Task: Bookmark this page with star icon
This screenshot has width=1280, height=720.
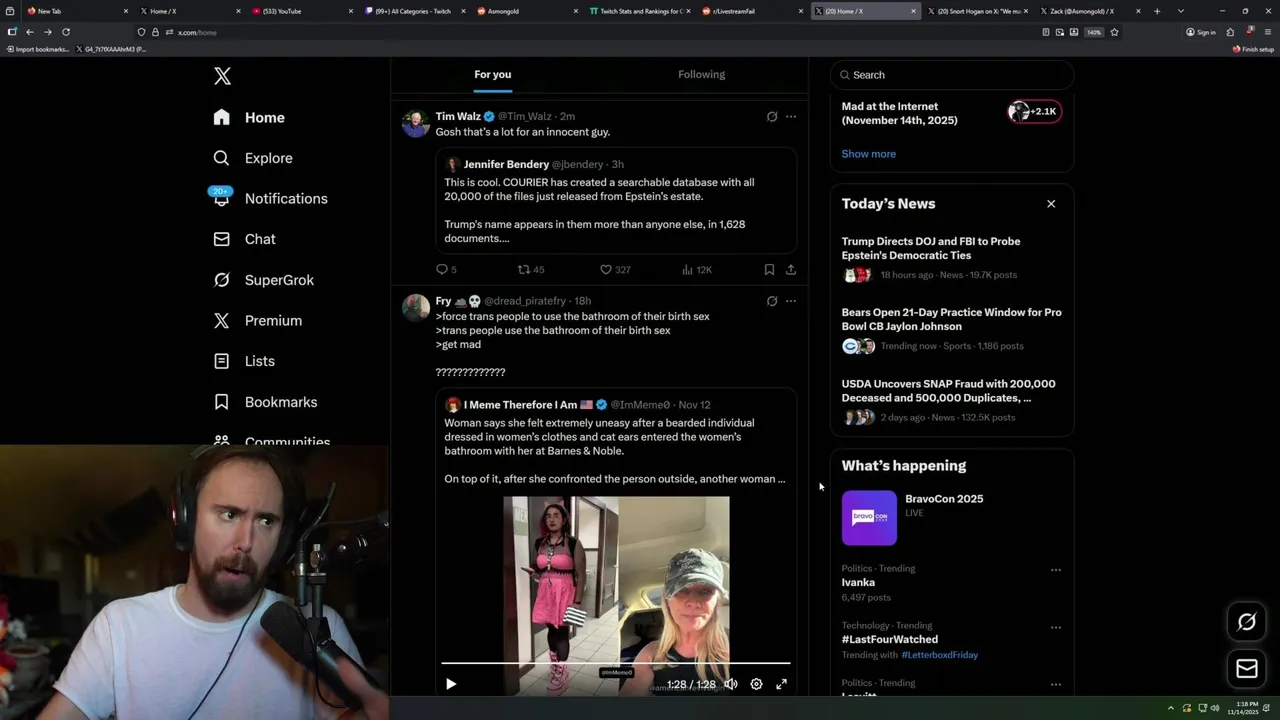Action: tap(1114, 32)
